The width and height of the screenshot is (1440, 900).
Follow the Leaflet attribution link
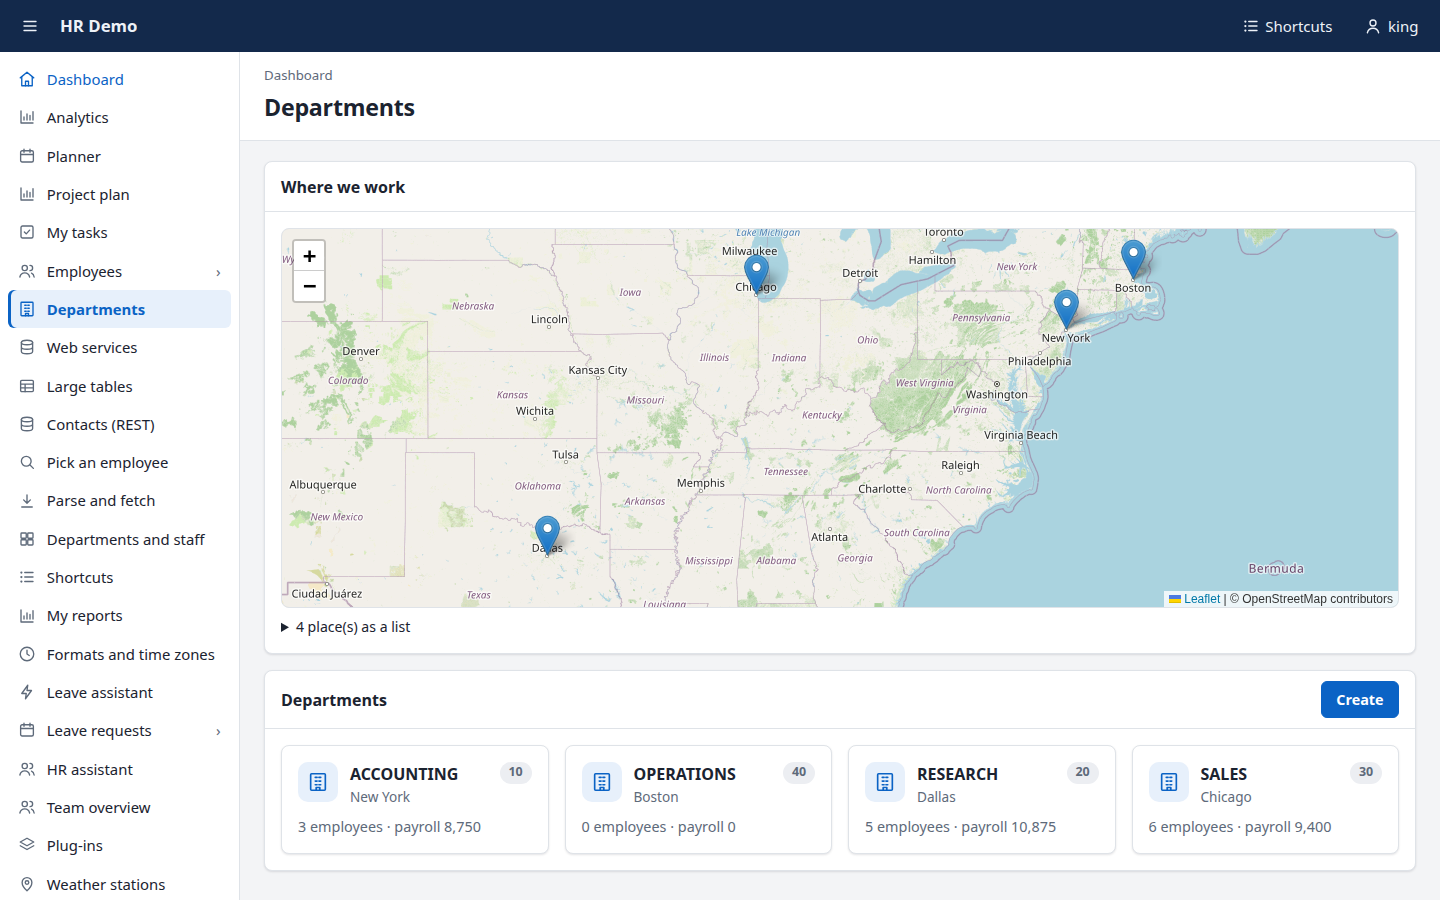click(1195, 599)
